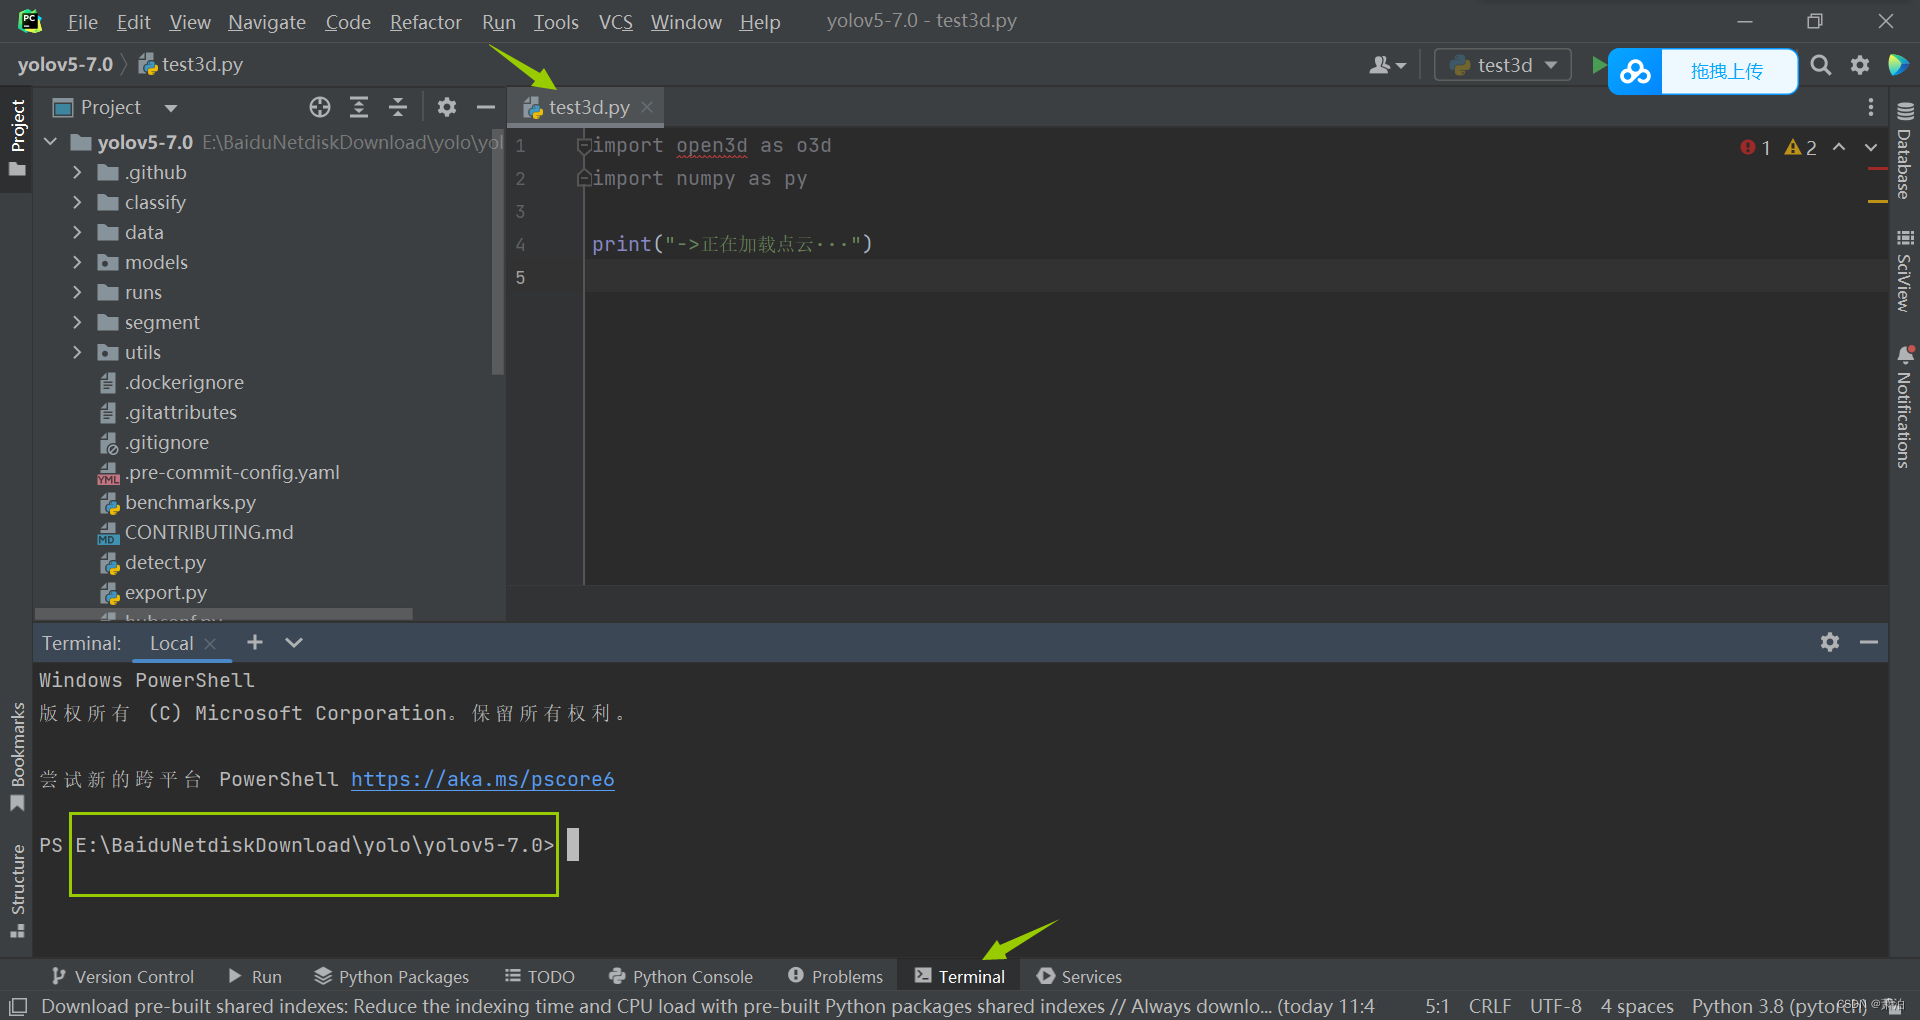Navigate to next warning in test3d.py
The image size is (1920, 1020).
pyautogui.click(x=1871, y=147)
